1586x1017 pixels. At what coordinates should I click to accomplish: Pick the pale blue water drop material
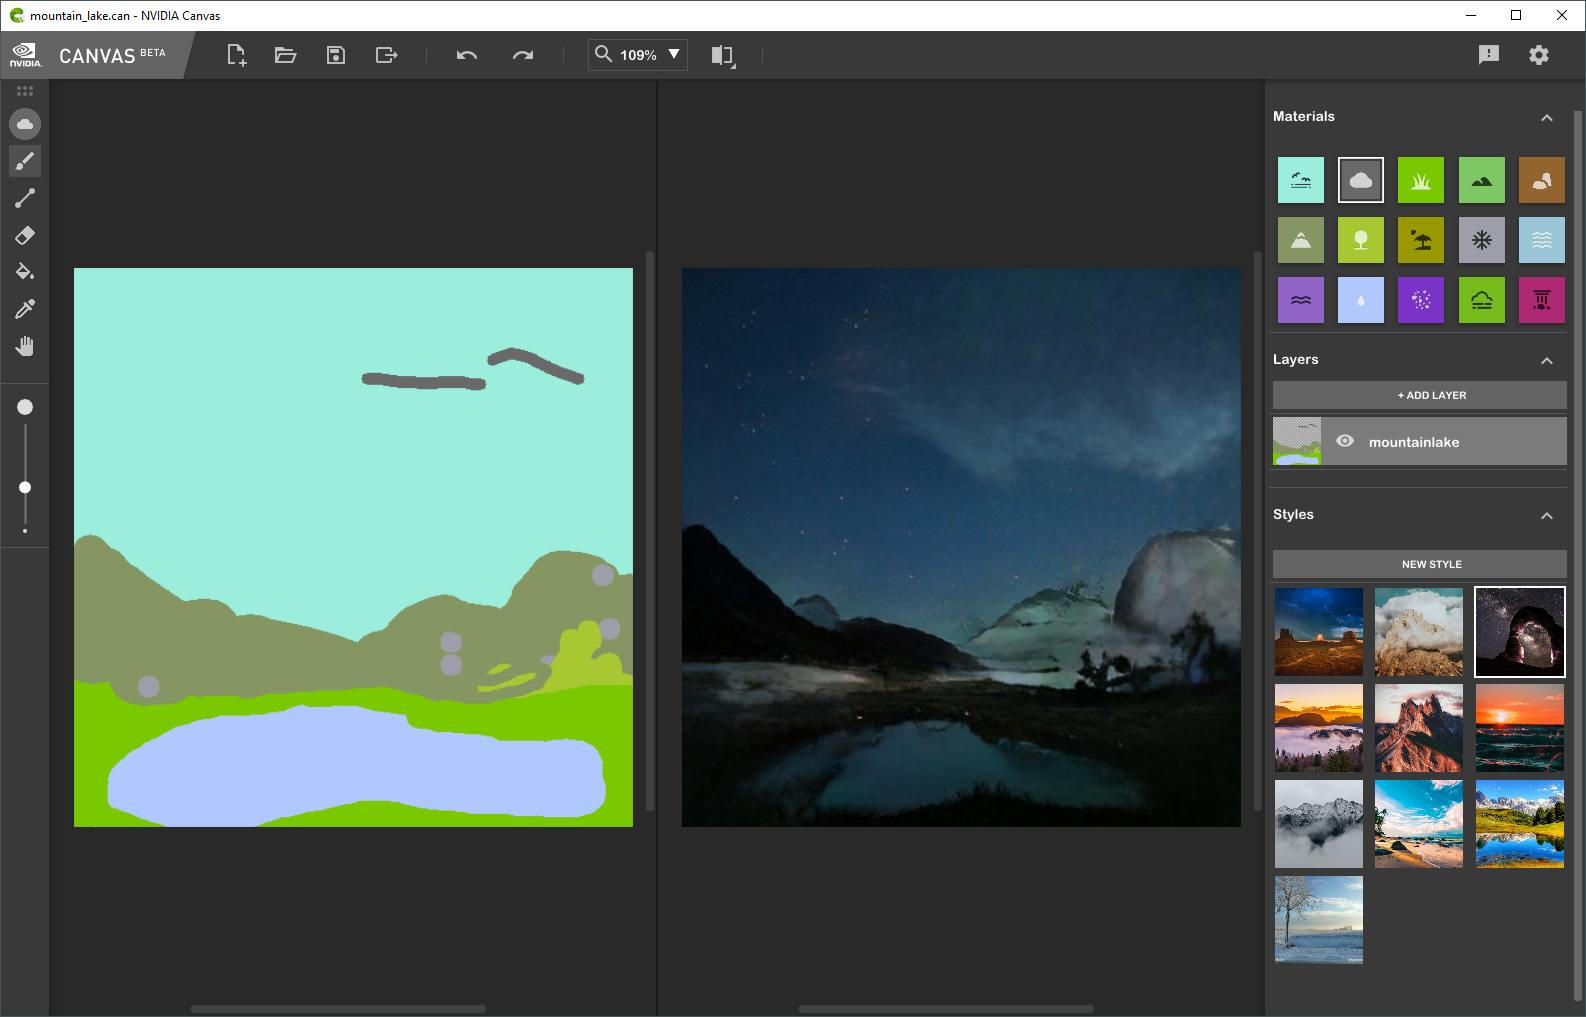[x=1361, y=300]
